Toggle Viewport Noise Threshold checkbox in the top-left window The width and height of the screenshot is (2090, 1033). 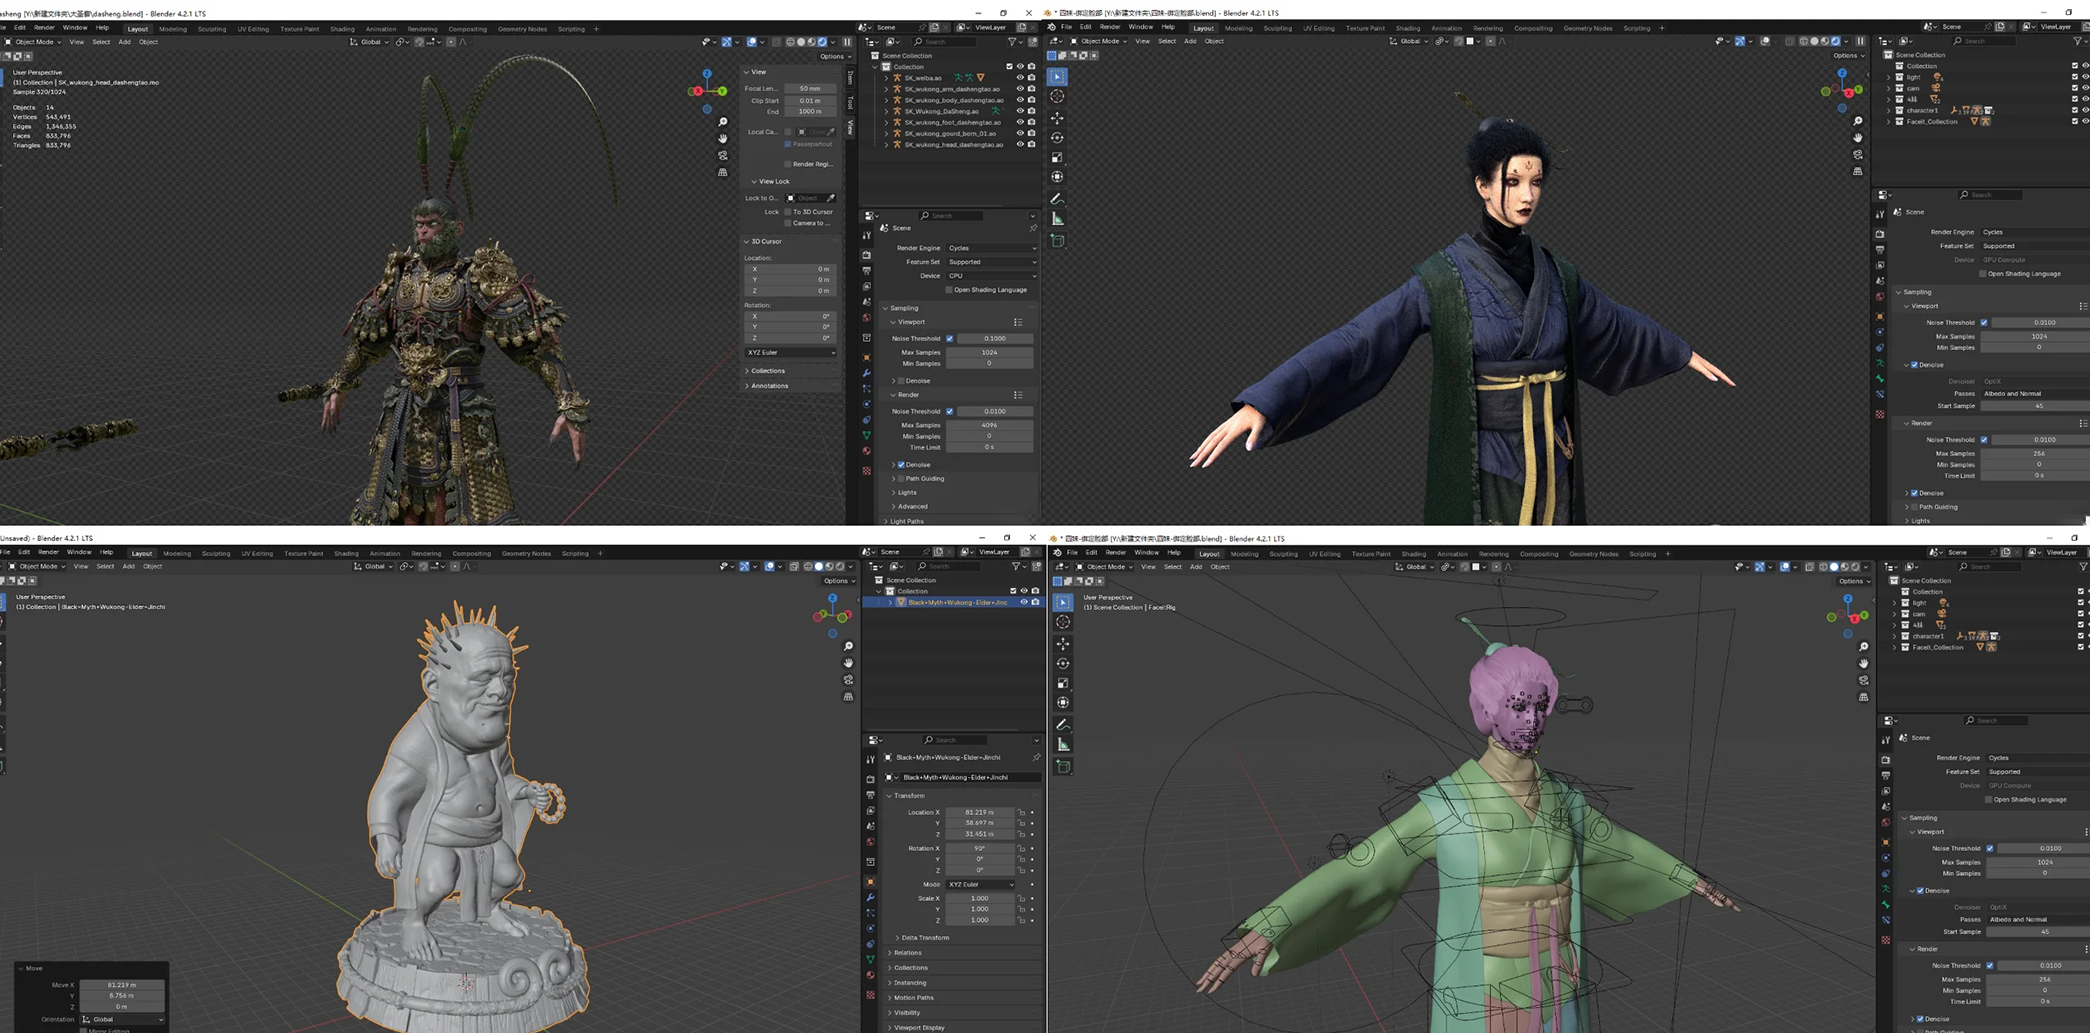click(949, 339)
